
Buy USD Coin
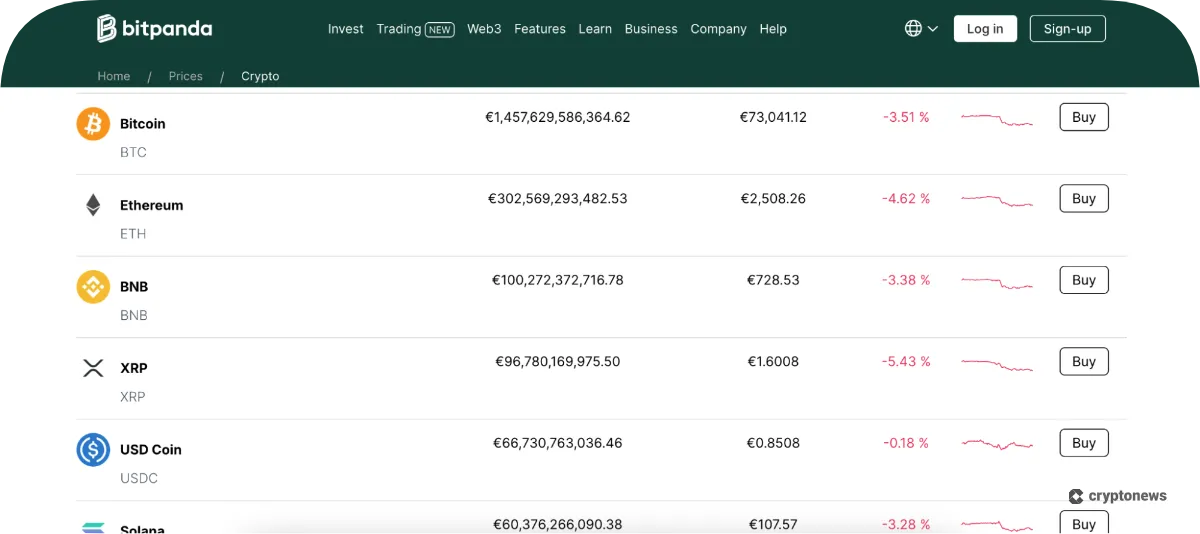[1084, 443]
